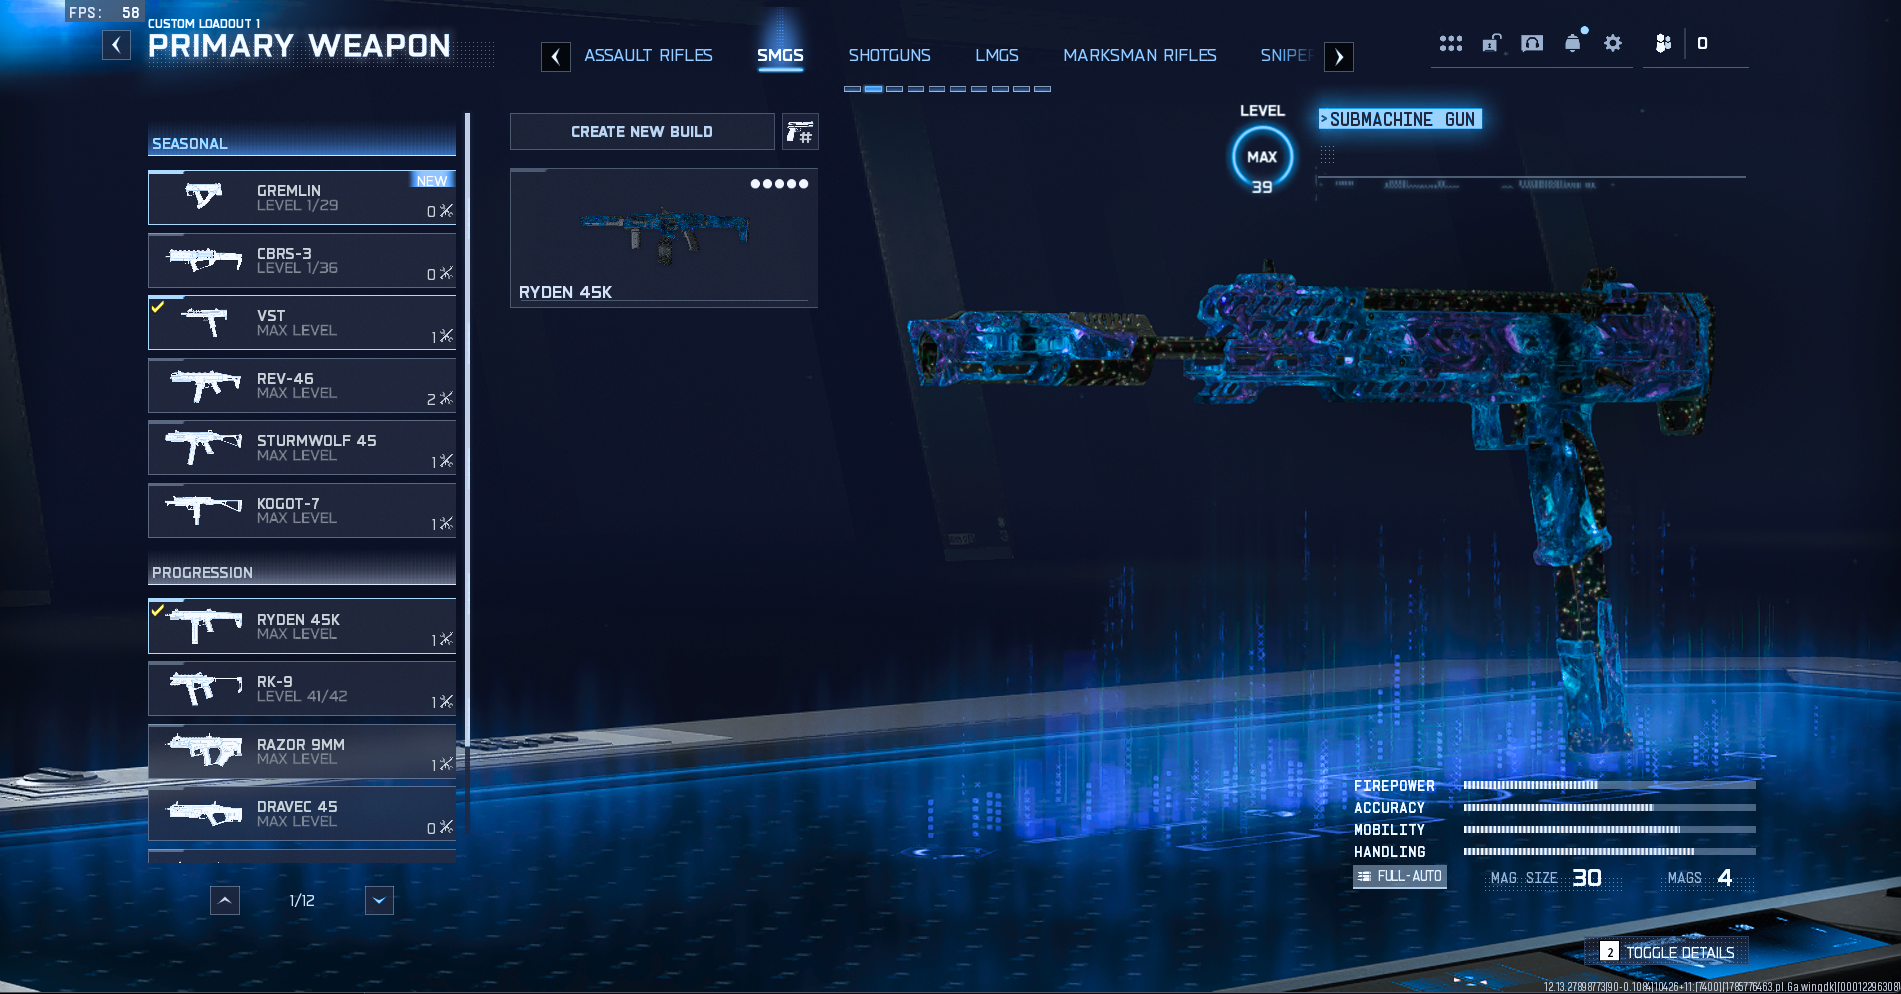
Task: Click the Submachine Gun label
Action: 1400,119
